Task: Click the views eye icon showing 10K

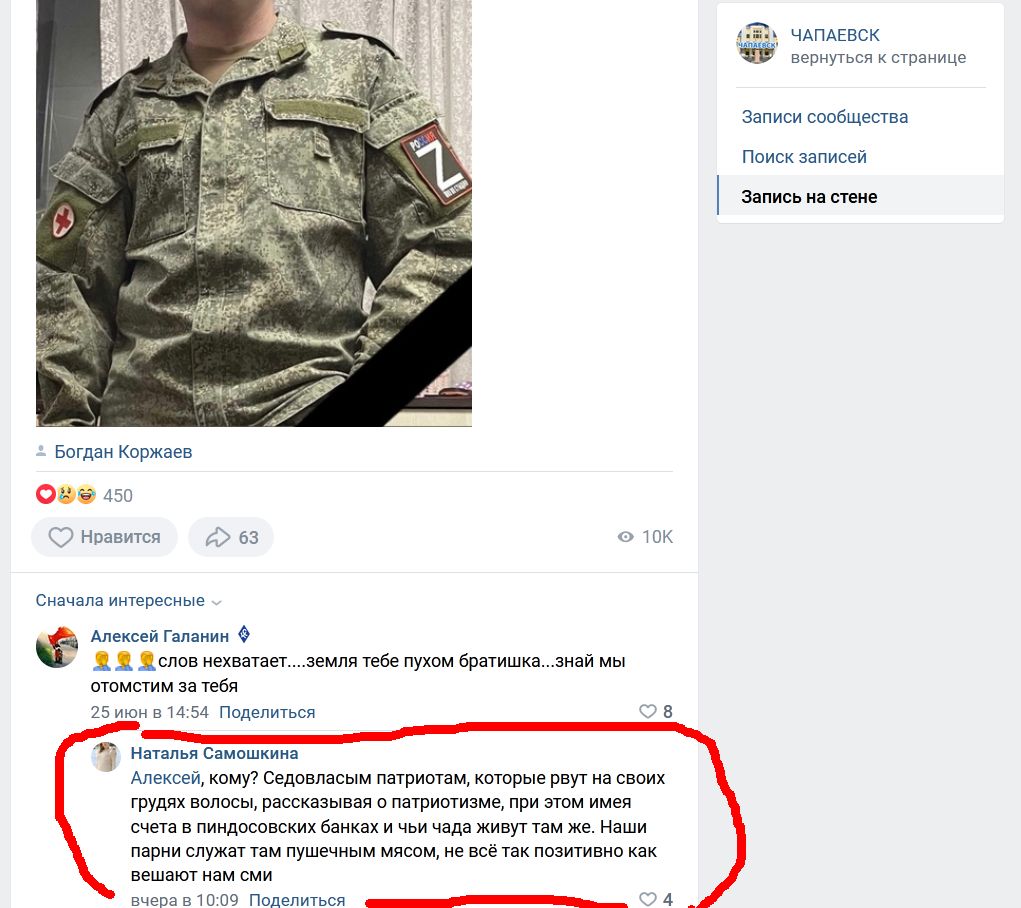Action: point(625,537)
